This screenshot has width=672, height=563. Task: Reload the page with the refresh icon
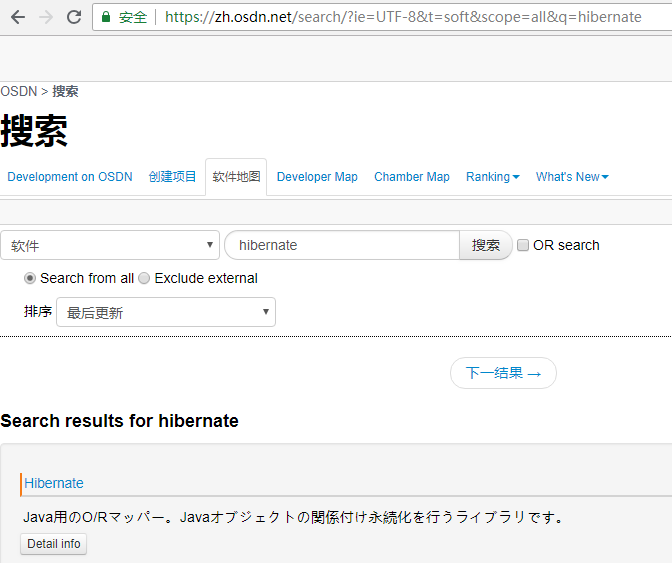click(x=74, y=17)
